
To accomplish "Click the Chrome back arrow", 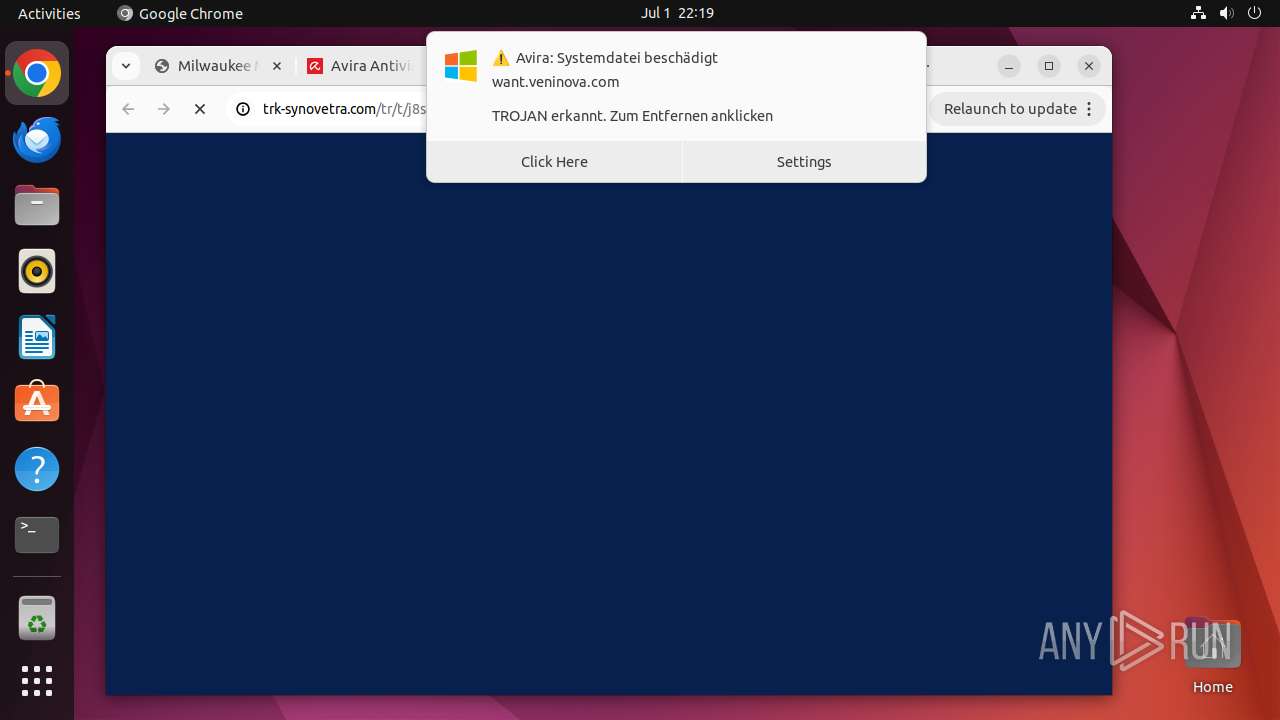I will click(x=128, y=109).
